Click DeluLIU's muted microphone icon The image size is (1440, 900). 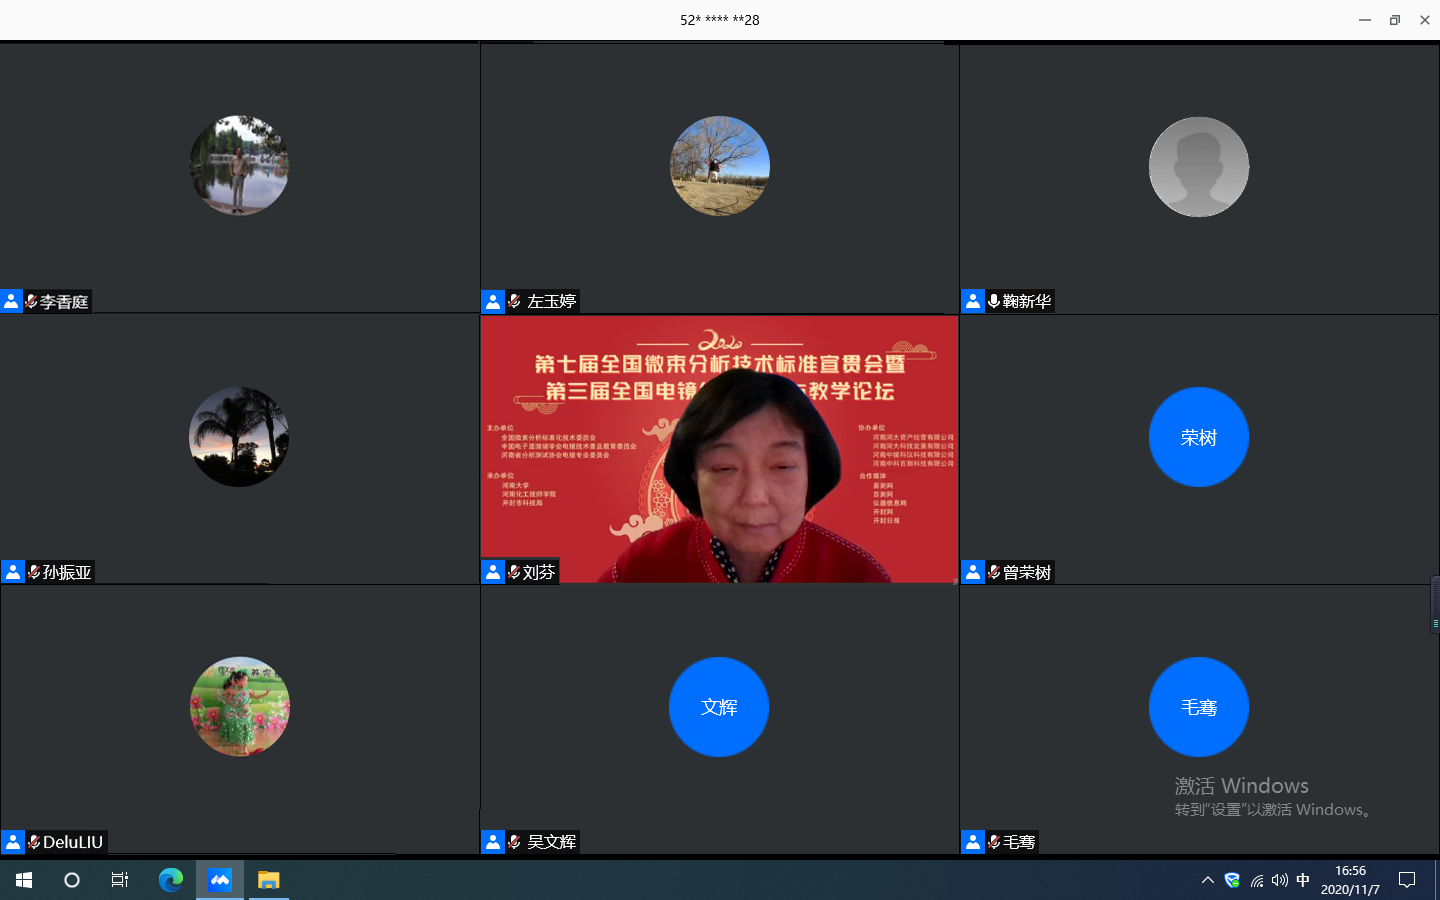(x=34, y=842)
